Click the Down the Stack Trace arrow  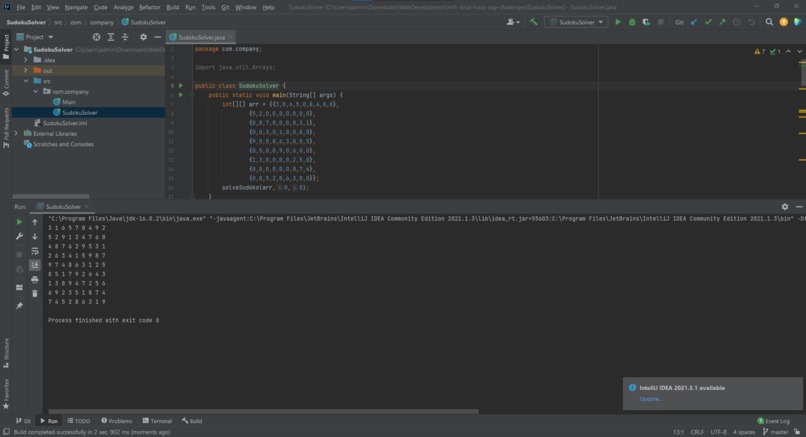34,236
